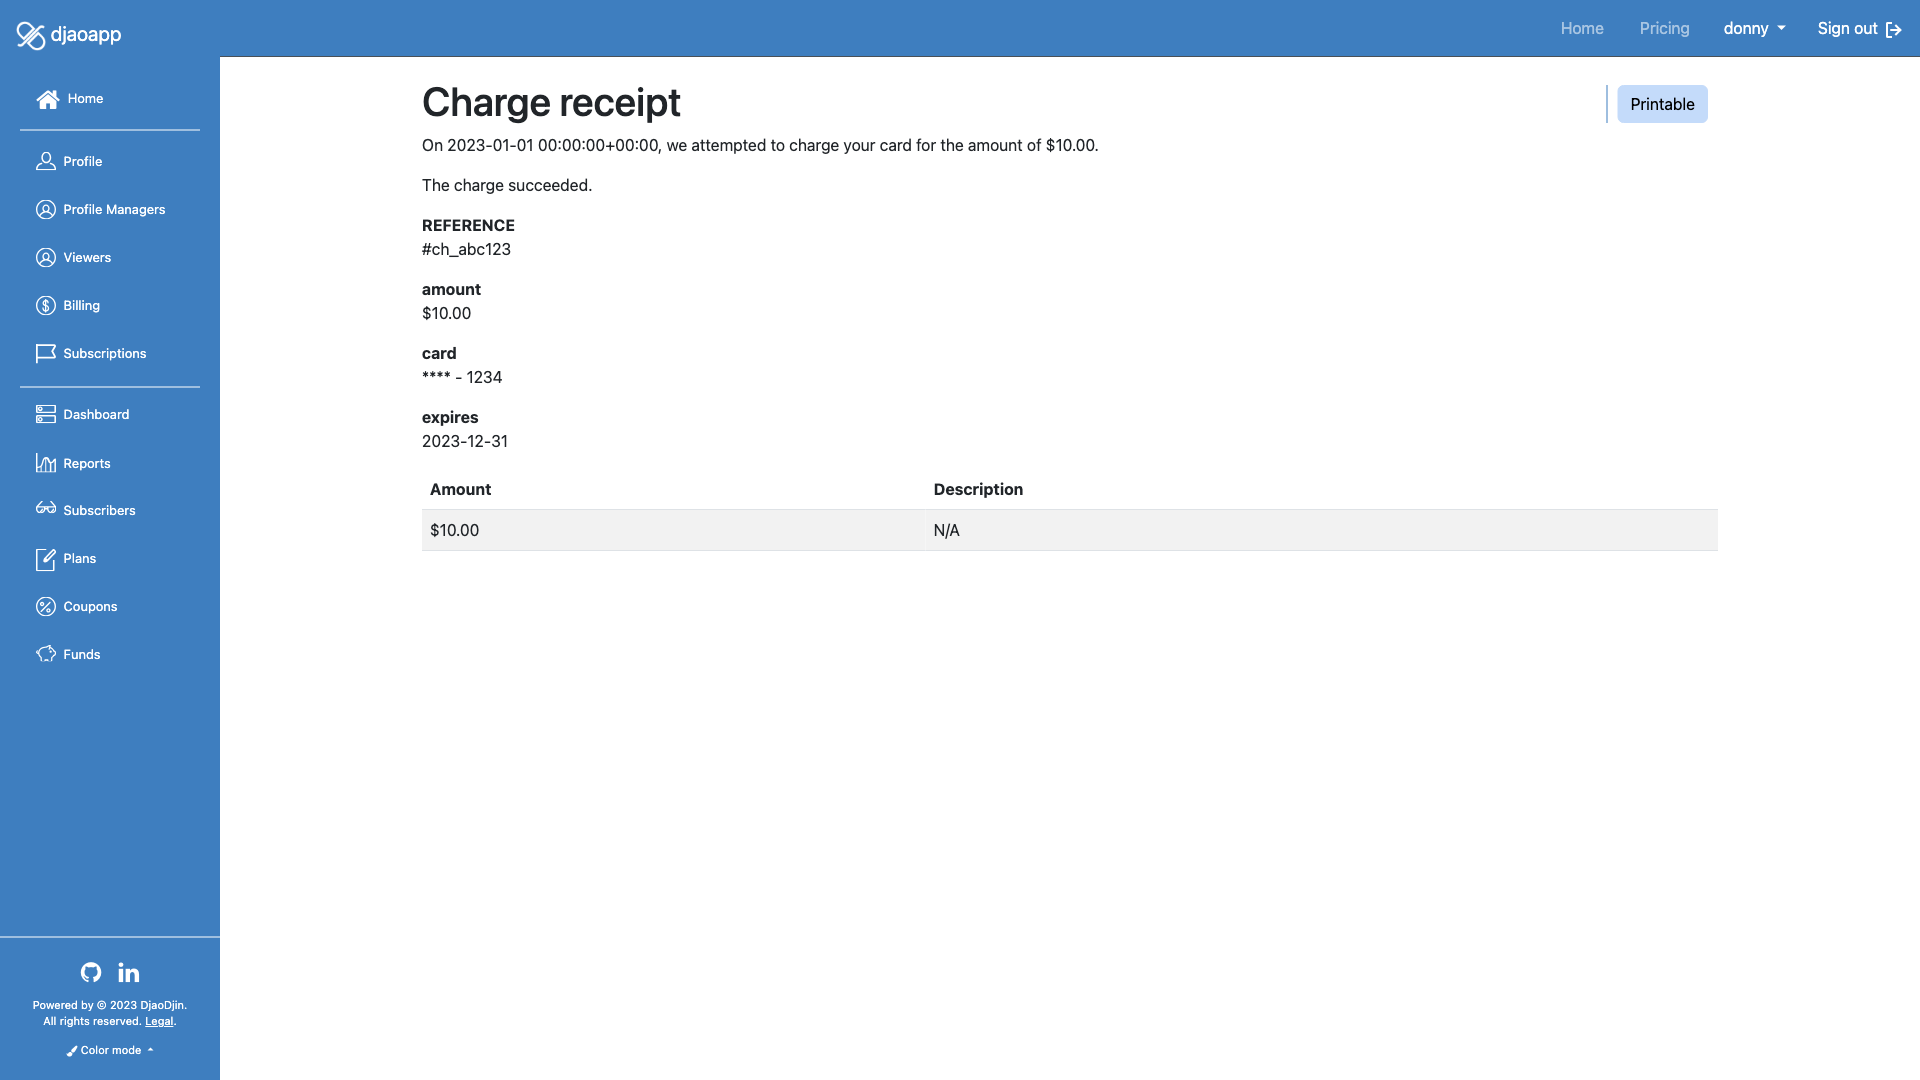Image resolution: width=1920 pixels, height=1080 pixels.
Task: Open the Legal link in footer
Action: pyautogui.click(x=159, y=1021)
